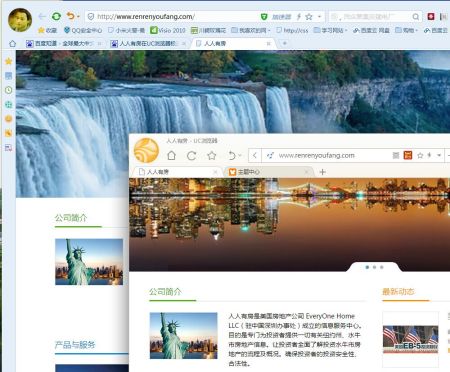Click the lightning speed mode icon in the back browser

(x=299, y=16)
